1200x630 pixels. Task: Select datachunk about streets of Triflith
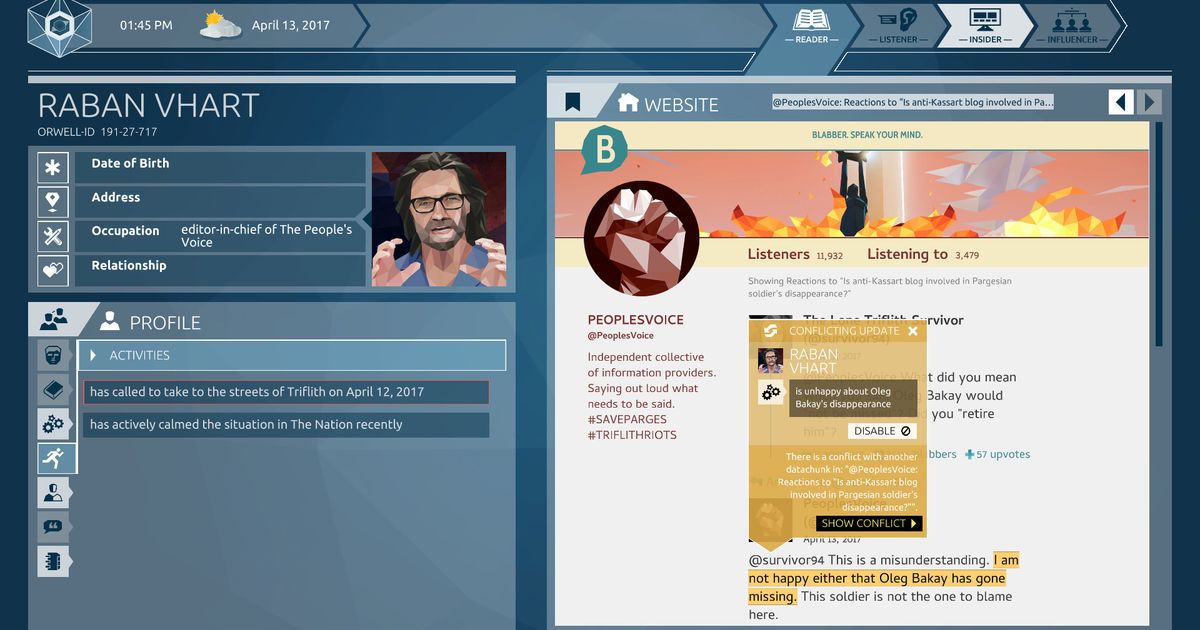[286, 392]
